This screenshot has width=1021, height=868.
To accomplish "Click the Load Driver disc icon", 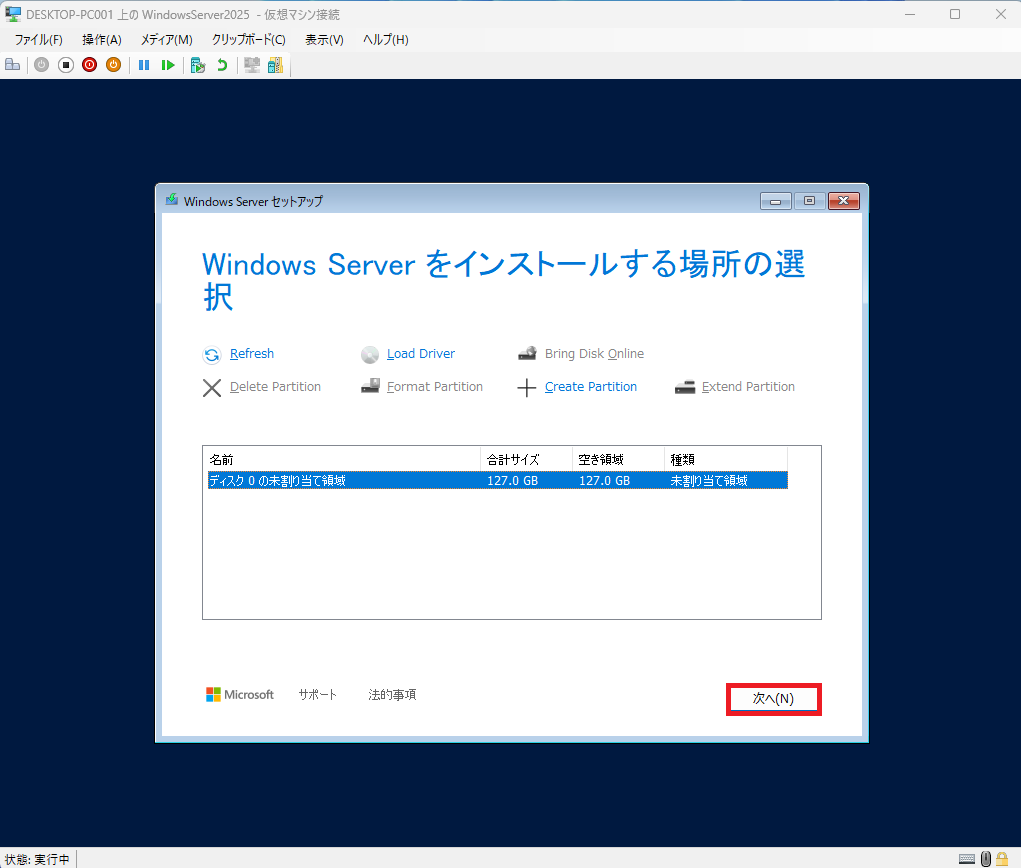I will [x=370, y=354].
